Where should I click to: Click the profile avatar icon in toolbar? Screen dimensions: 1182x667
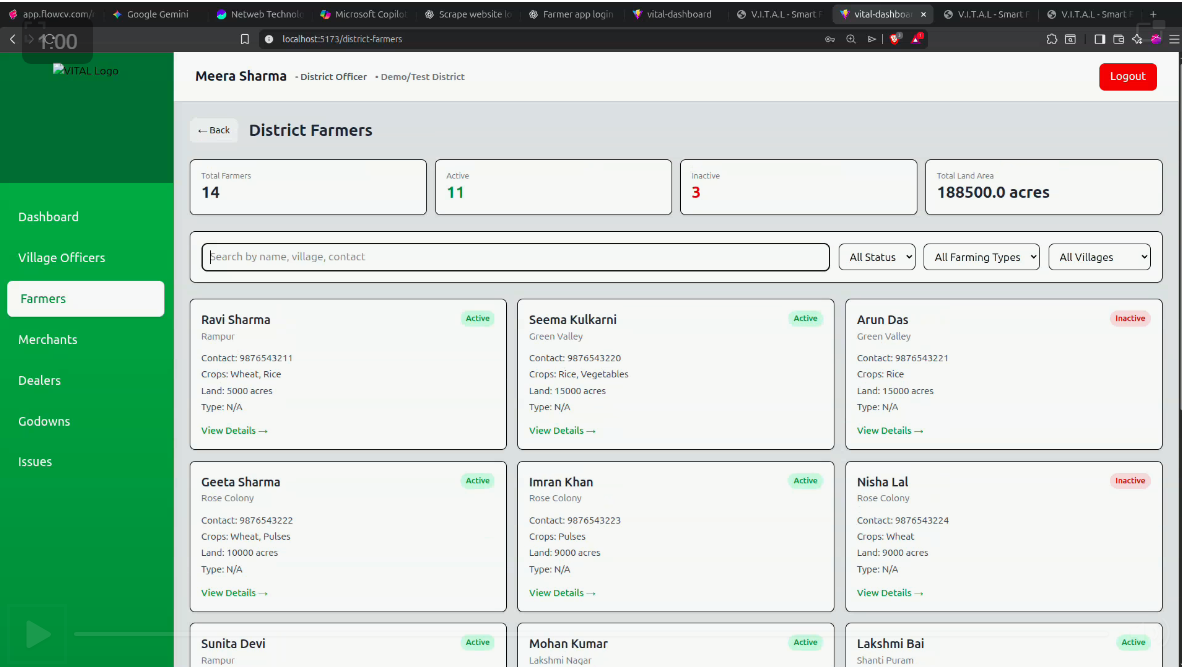click(1156, 39)
